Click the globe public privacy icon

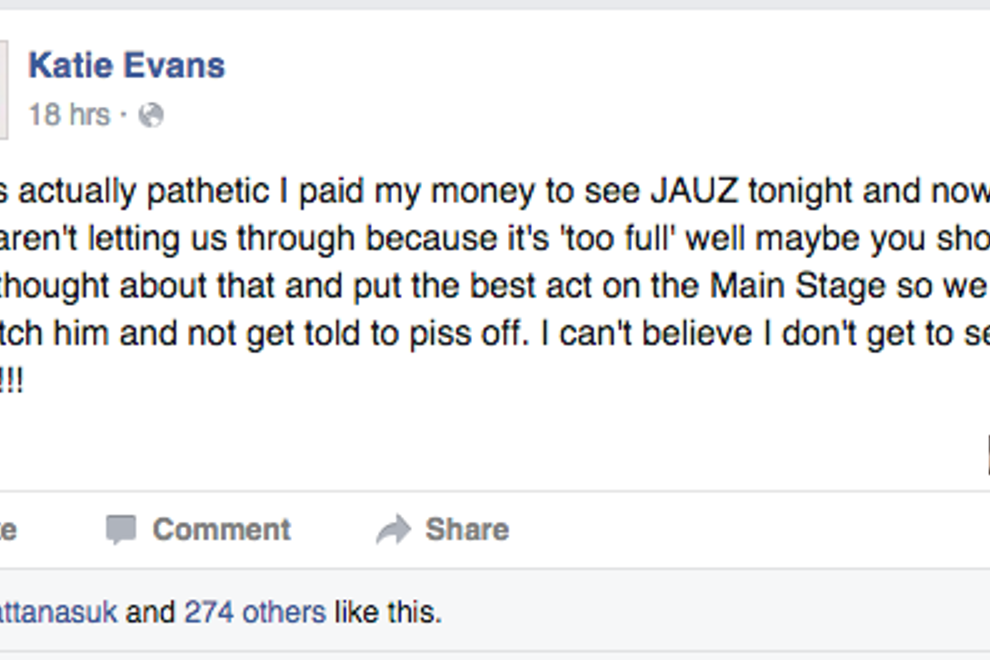point(151,115)
